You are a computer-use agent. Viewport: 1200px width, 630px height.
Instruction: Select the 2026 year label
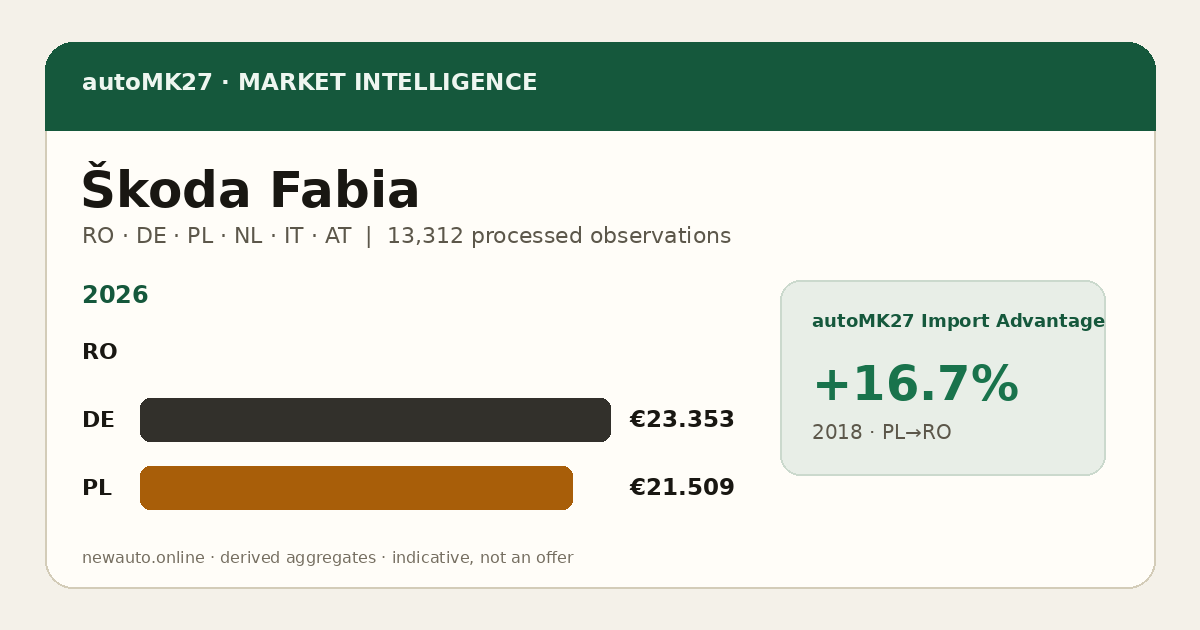[x=115, y=295]
